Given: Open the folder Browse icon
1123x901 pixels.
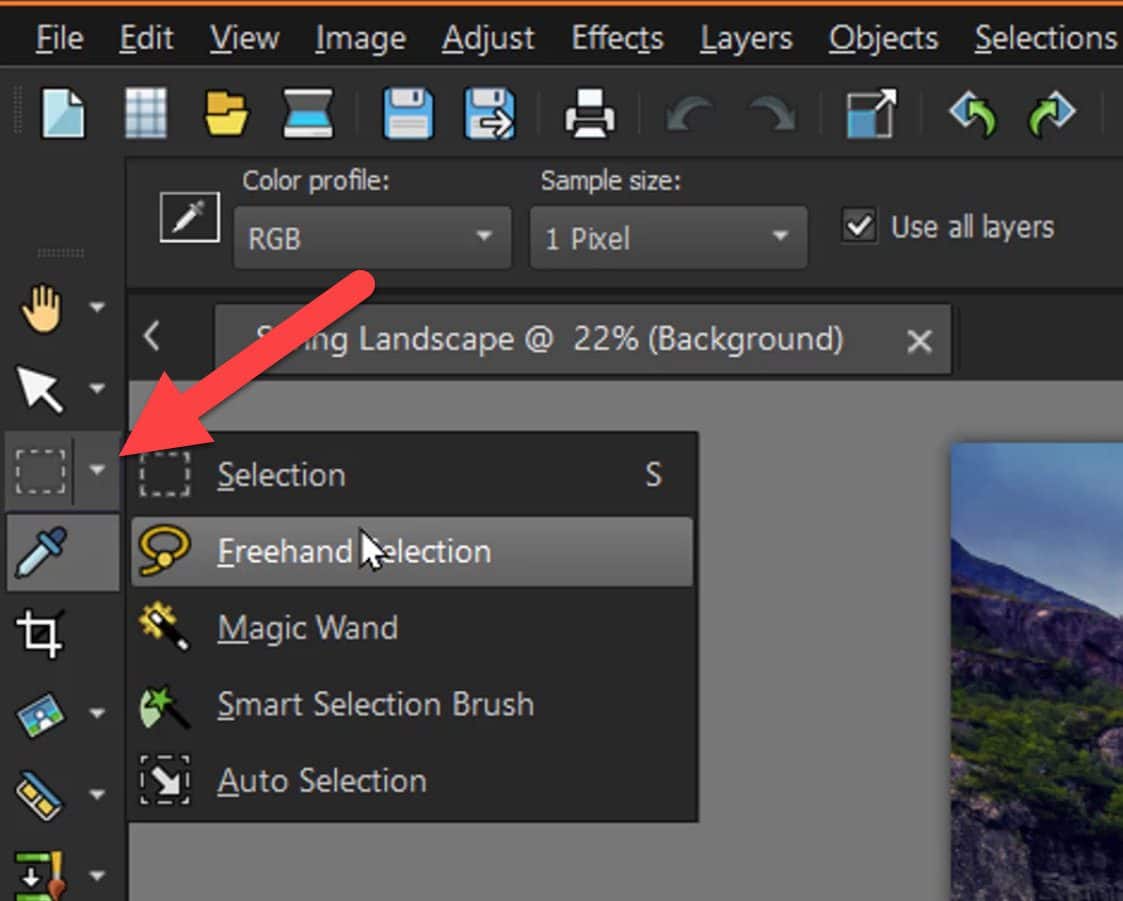Looking at the screenshot, I should click(x=227, y=112).
